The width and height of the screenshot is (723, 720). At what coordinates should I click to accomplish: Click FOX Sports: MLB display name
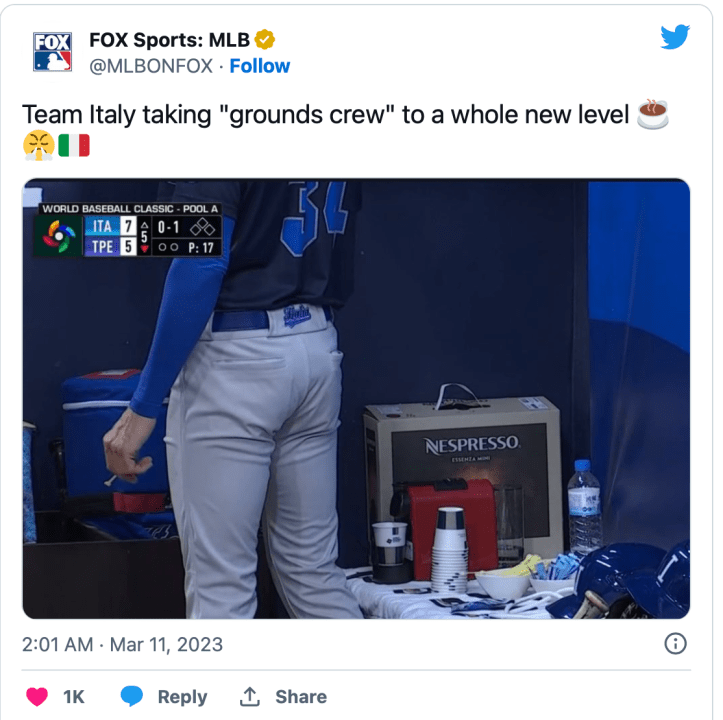(169, 40)
